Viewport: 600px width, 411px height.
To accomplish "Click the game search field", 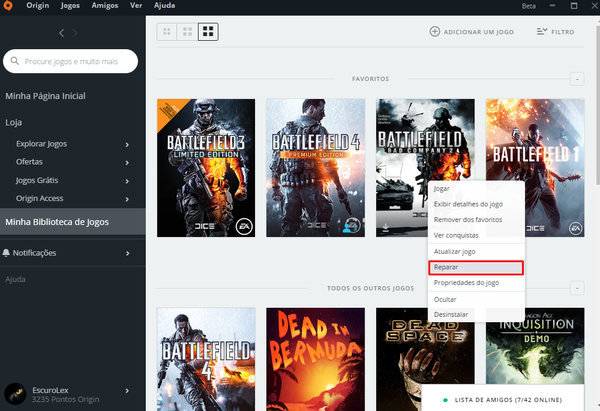I will click(72, 62).
